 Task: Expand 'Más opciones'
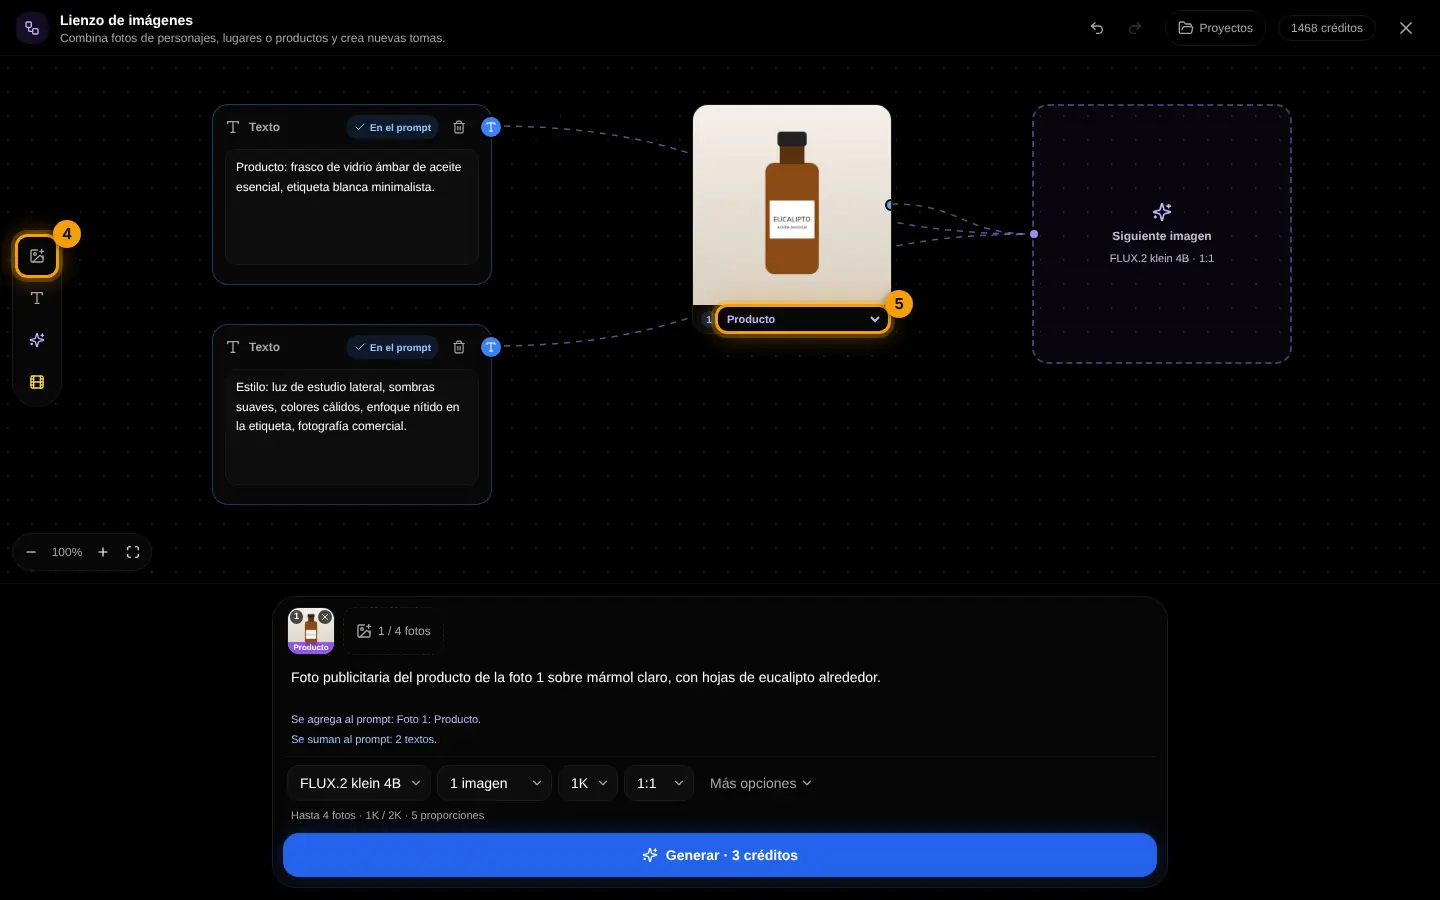761,783
